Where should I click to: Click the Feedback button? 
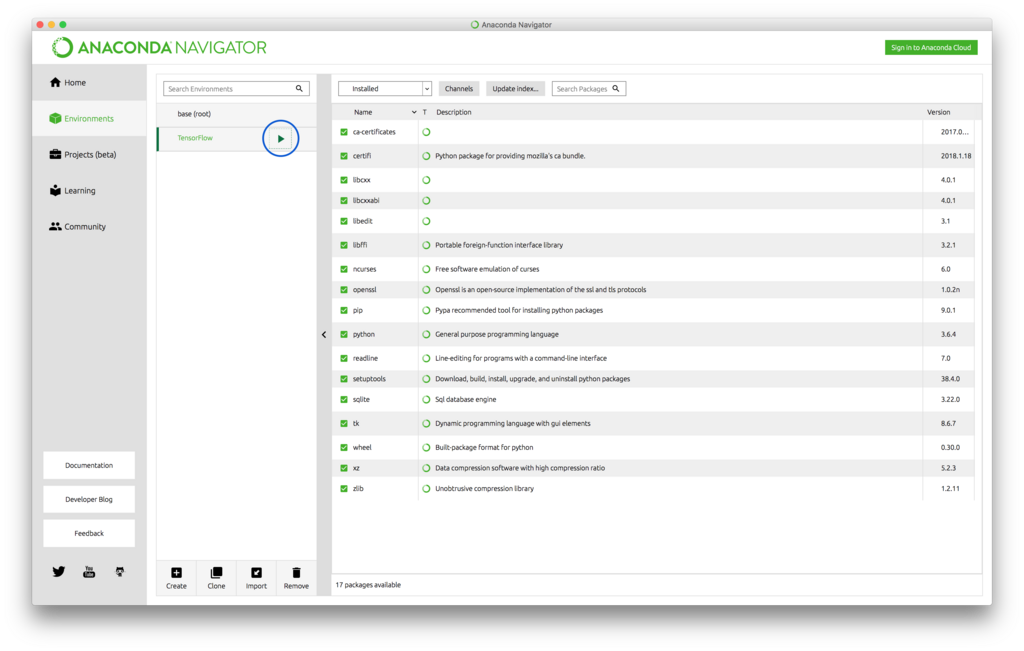pyautogui.click(x=89, y=533)
